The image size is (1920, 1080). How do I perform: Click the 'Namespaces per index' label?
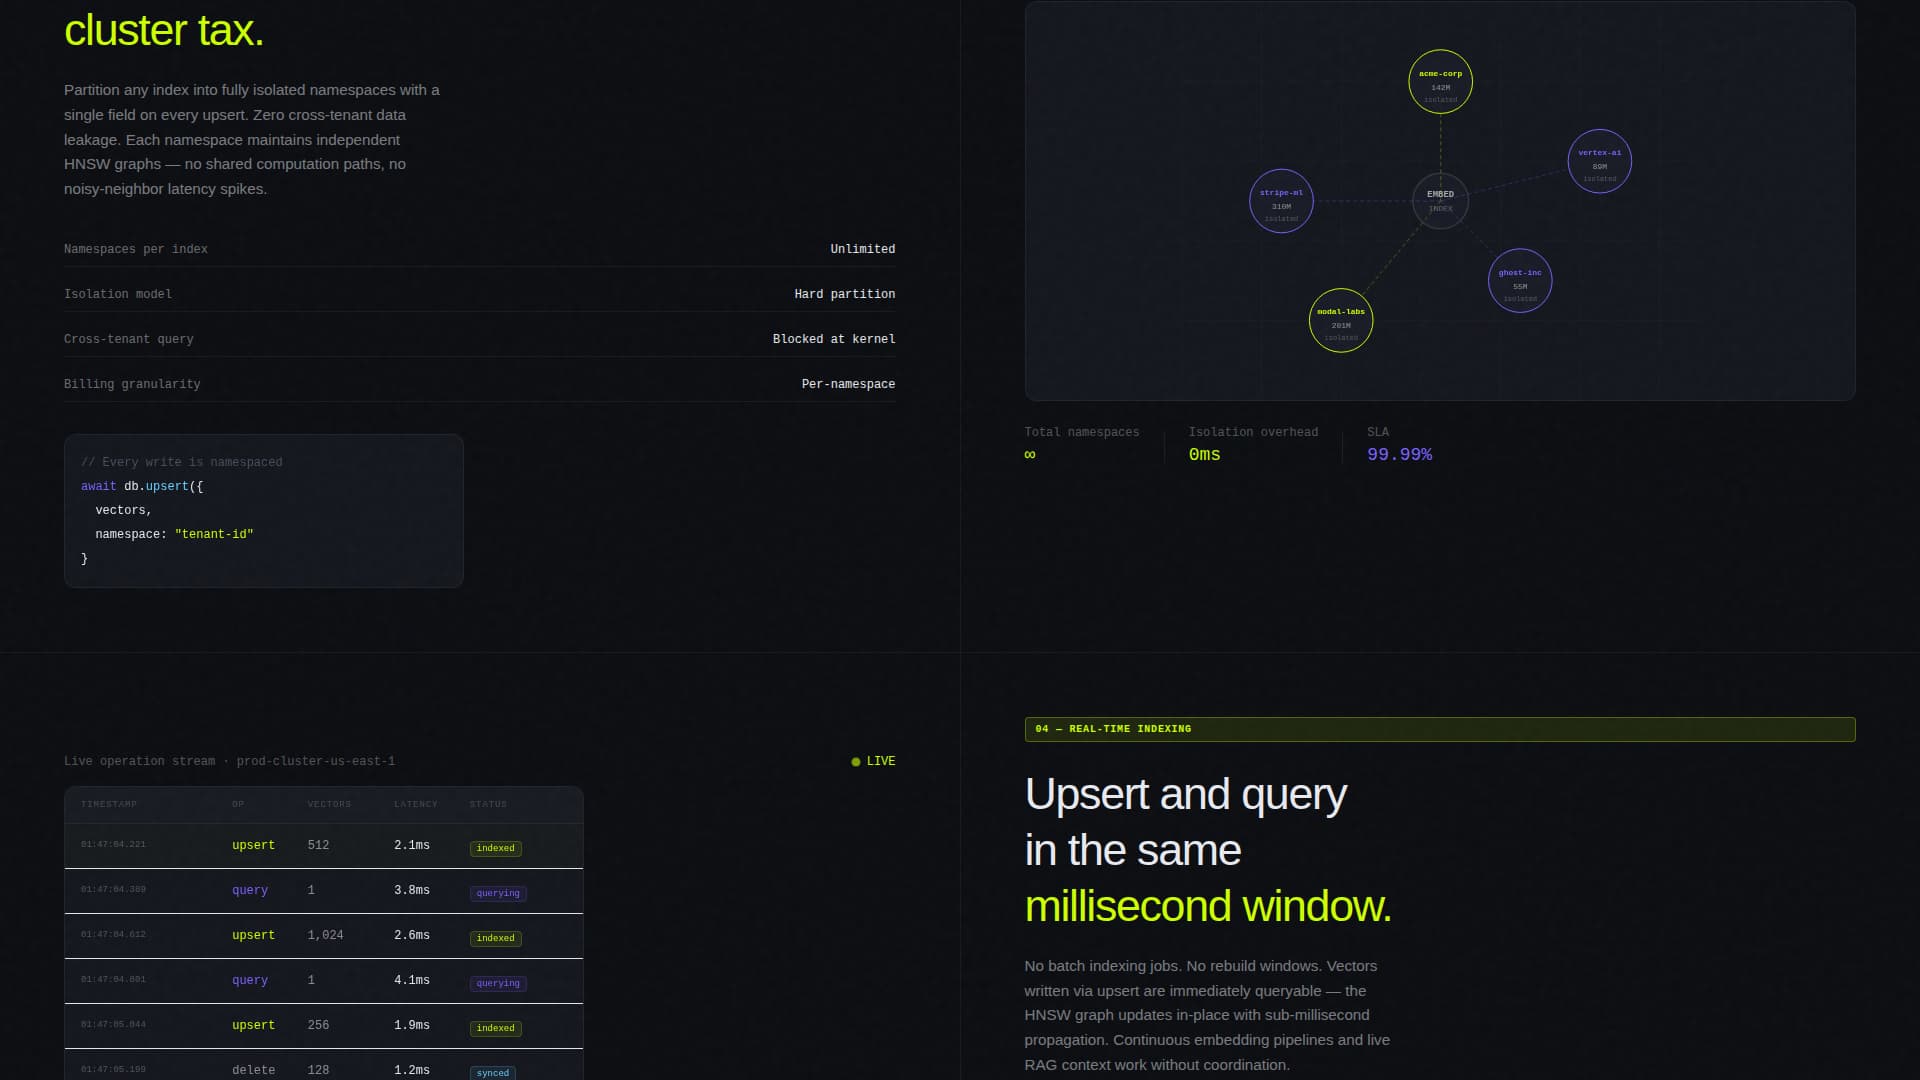(136, 249)
